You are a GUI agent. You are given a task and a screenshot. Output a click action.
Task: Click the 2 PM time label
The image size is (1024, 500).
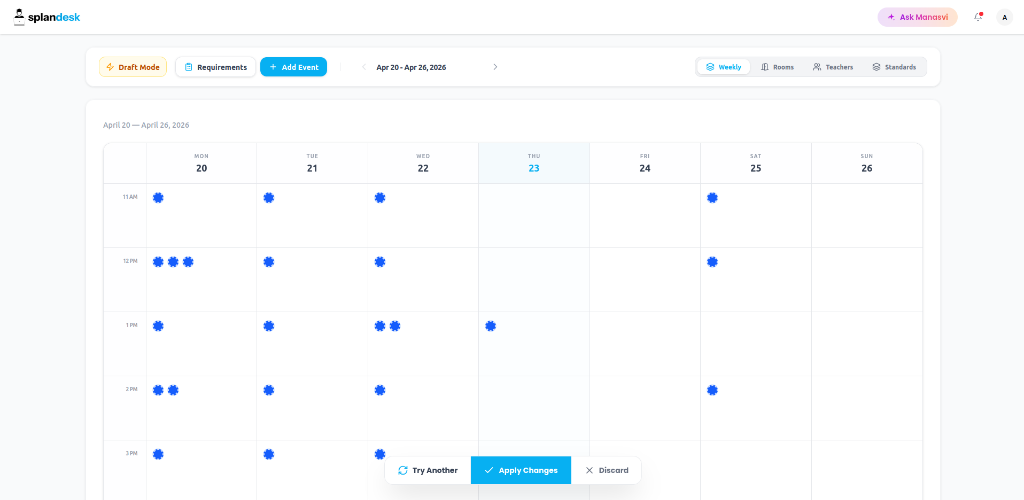pyautogui.click(x=131, y=389)
